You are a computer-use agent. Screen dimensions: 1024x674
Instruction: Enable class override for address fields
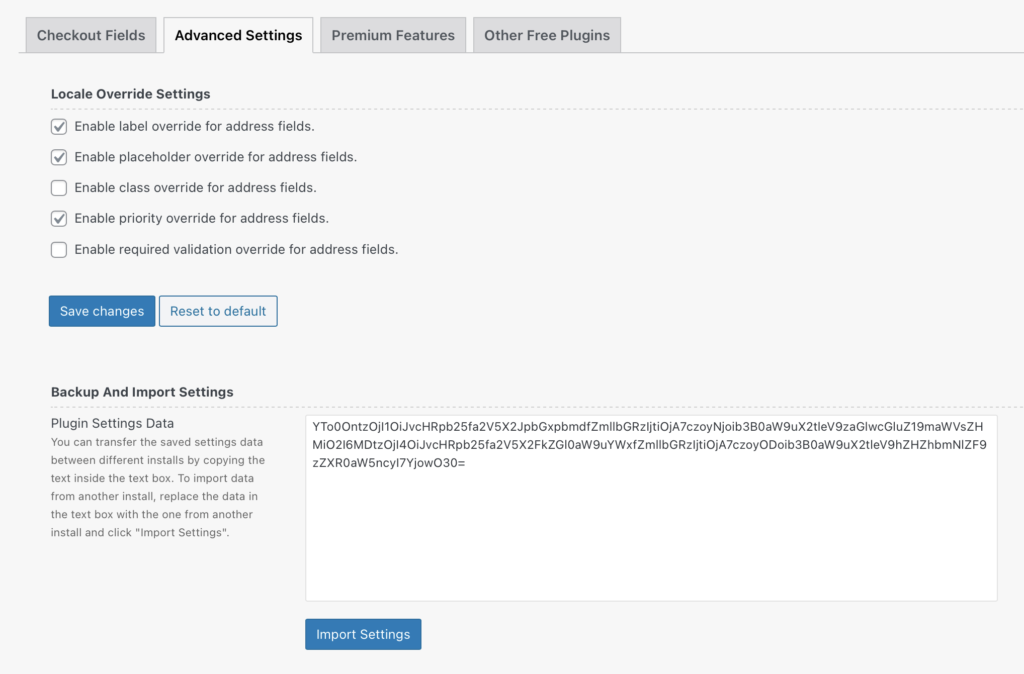(x=59, y=188)
